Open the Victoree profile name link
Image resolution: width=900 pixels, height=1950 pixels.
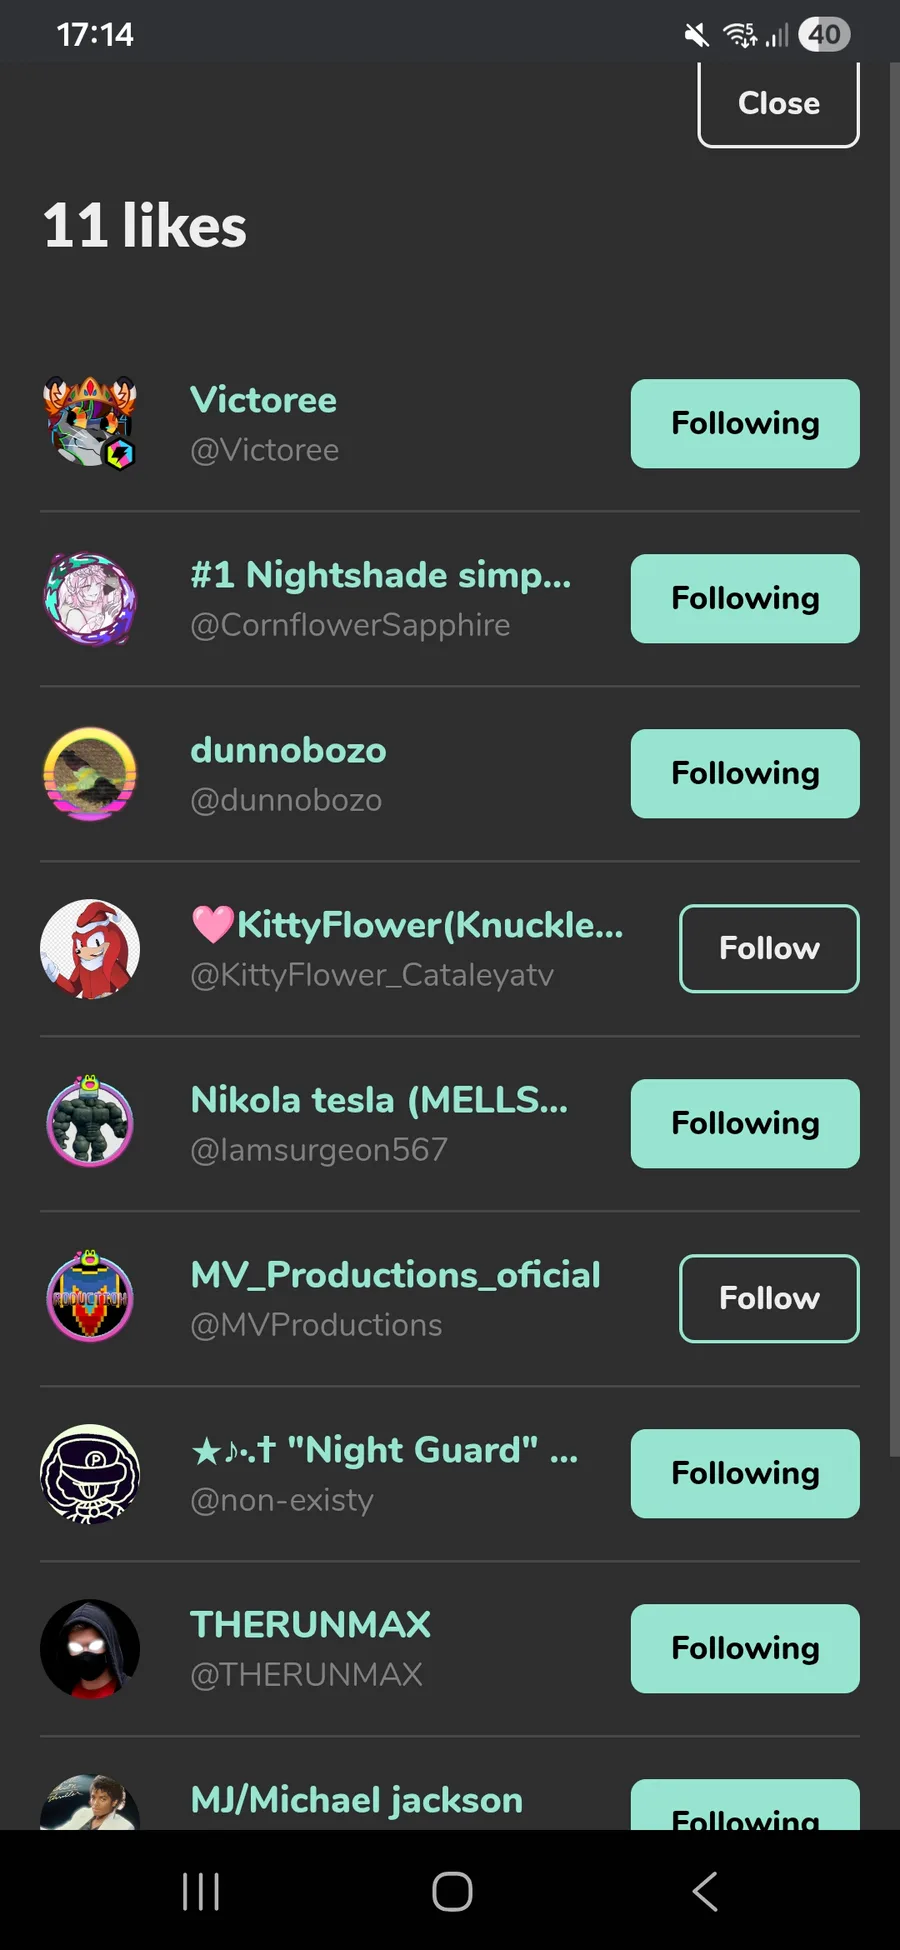(264, 401)
